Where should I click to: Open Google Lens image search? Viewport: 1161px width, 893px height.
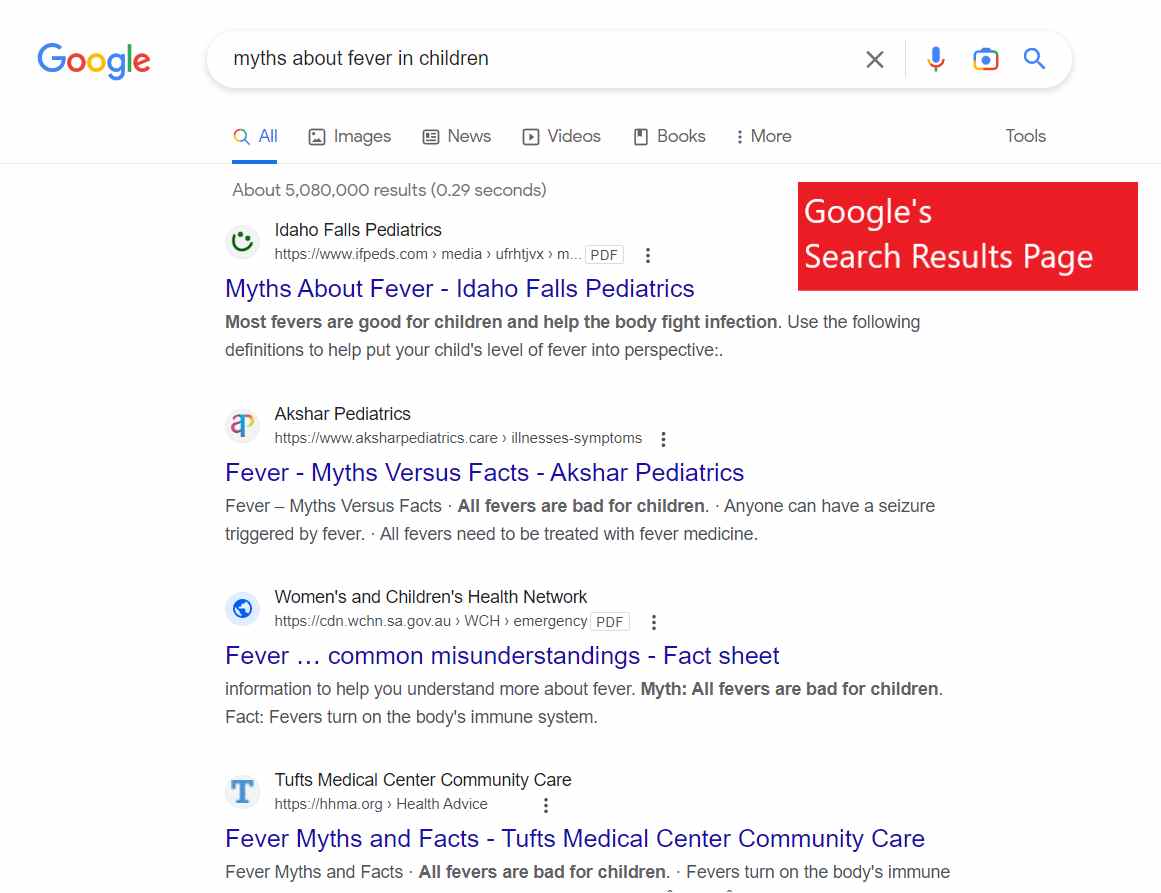click(x=985, y=59)
